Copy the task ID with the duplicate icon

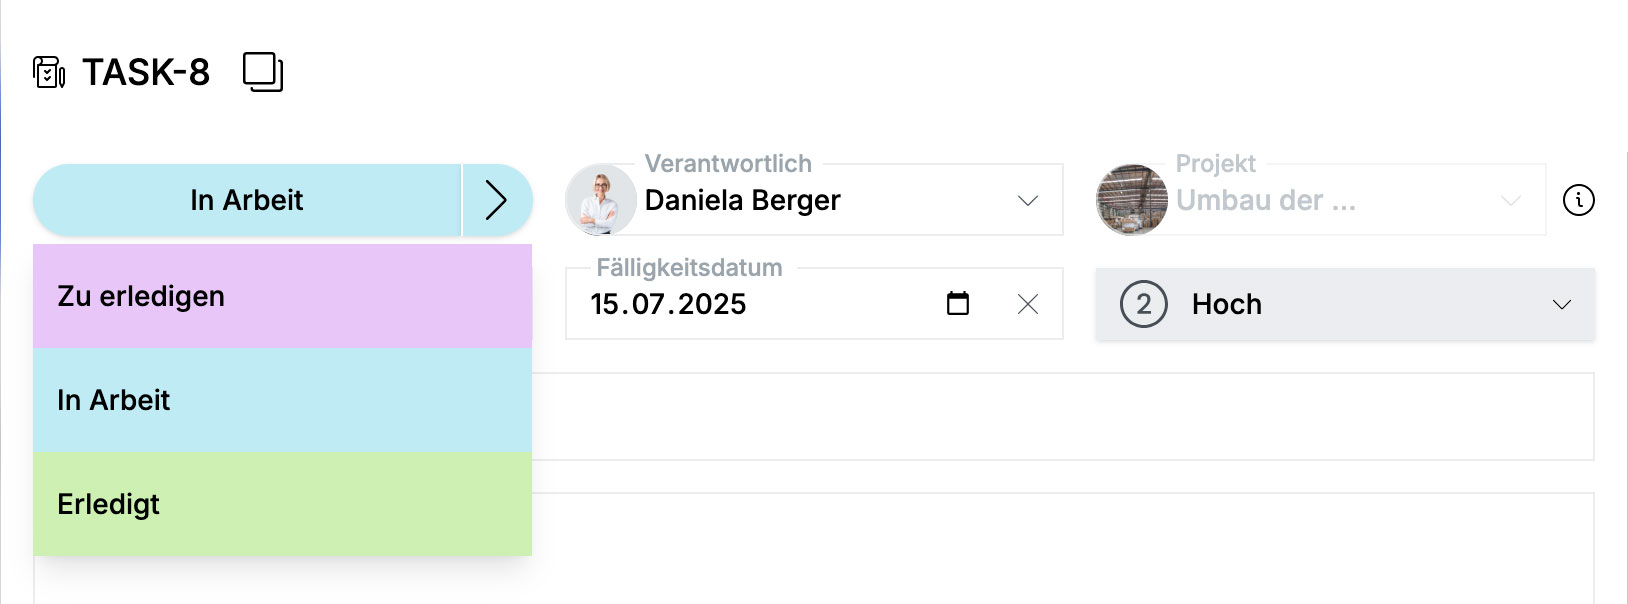[x=263, y=72]
